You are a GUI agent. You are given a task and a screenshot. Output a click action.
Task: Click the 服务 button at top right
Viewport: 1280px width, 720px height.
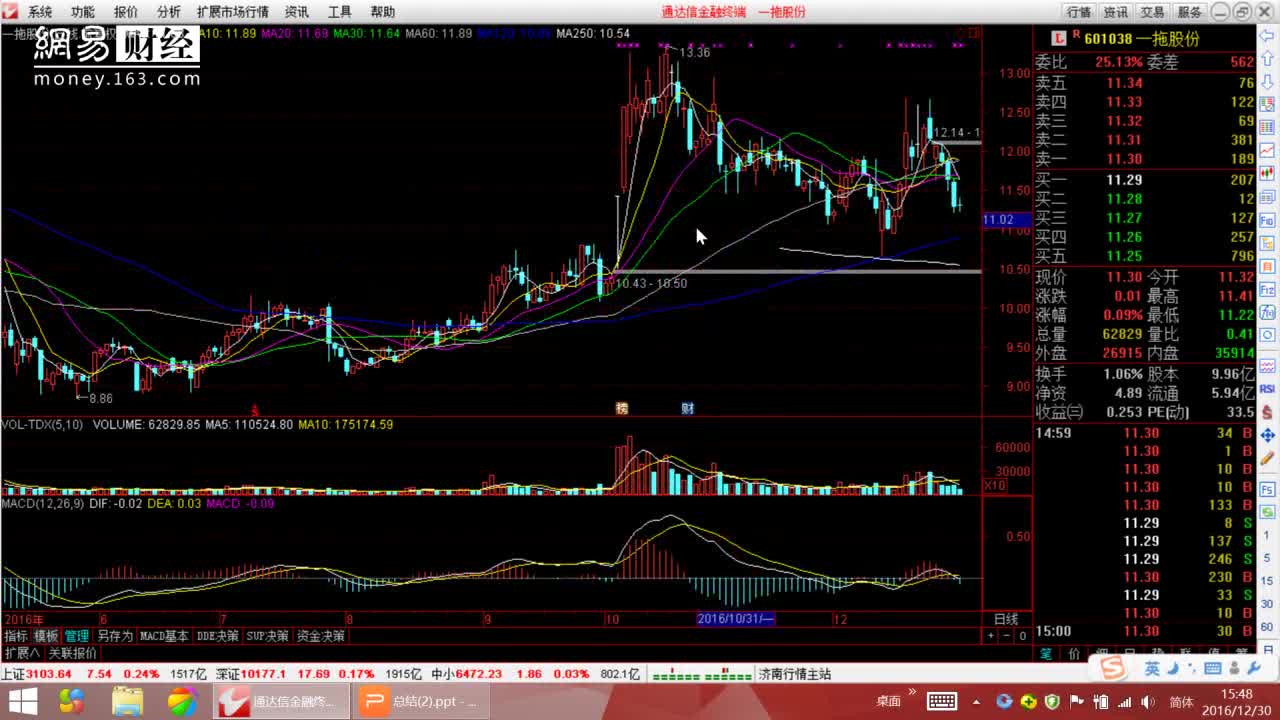tap(1190, 12)
